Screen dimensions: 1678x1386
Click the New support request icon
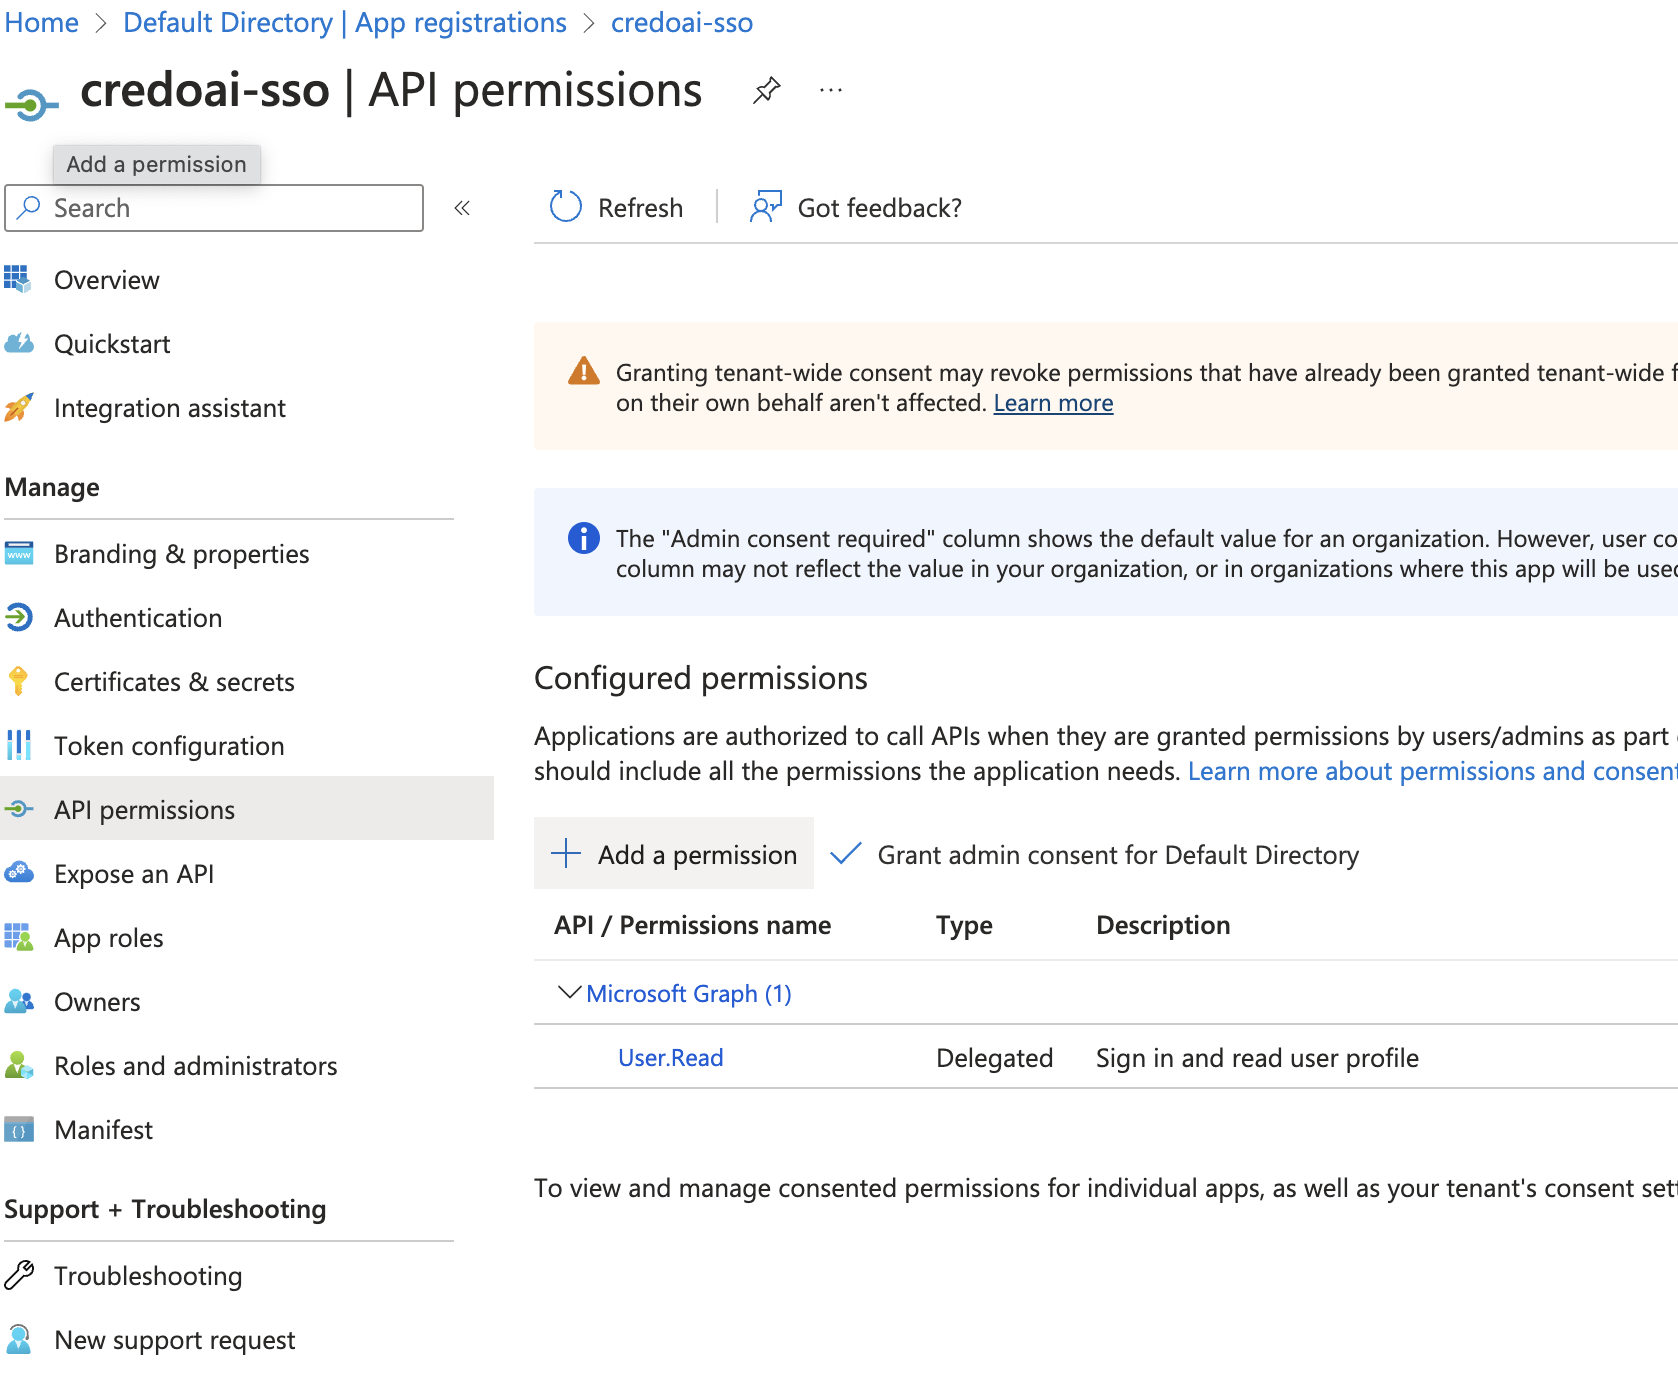coord(18,1339)
